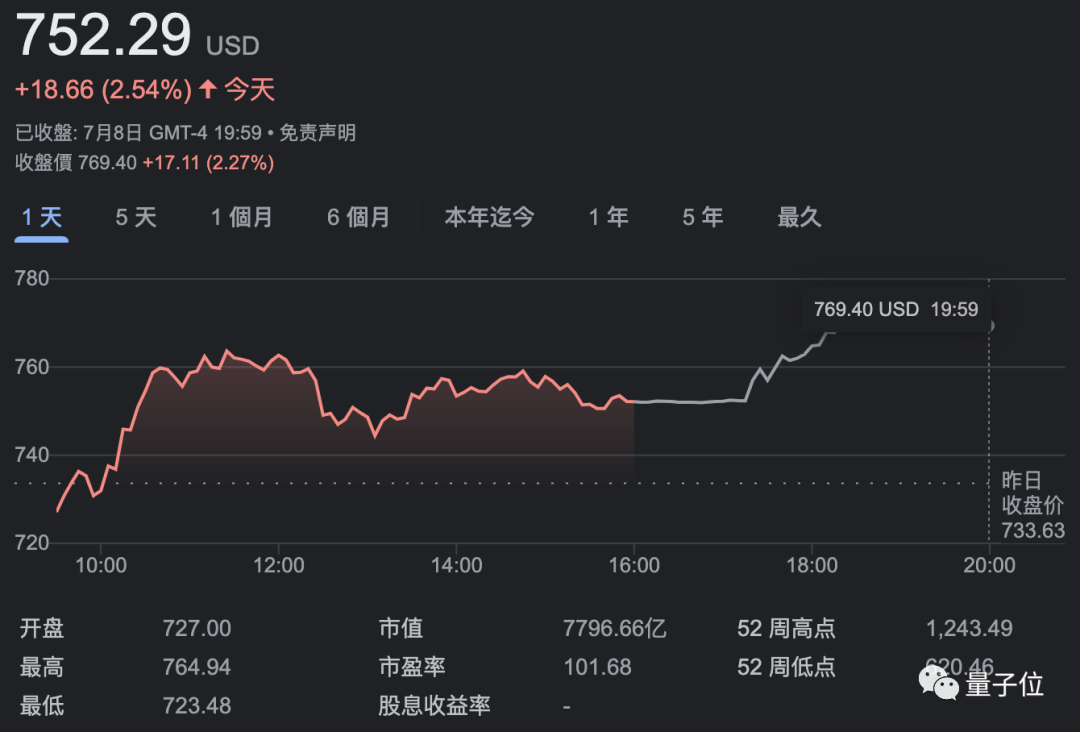The width and height of the screenshot is (1080, 732).
Task: Select the 1 天 time range tab
Action: pyautogui.click(x=42, y=217)
